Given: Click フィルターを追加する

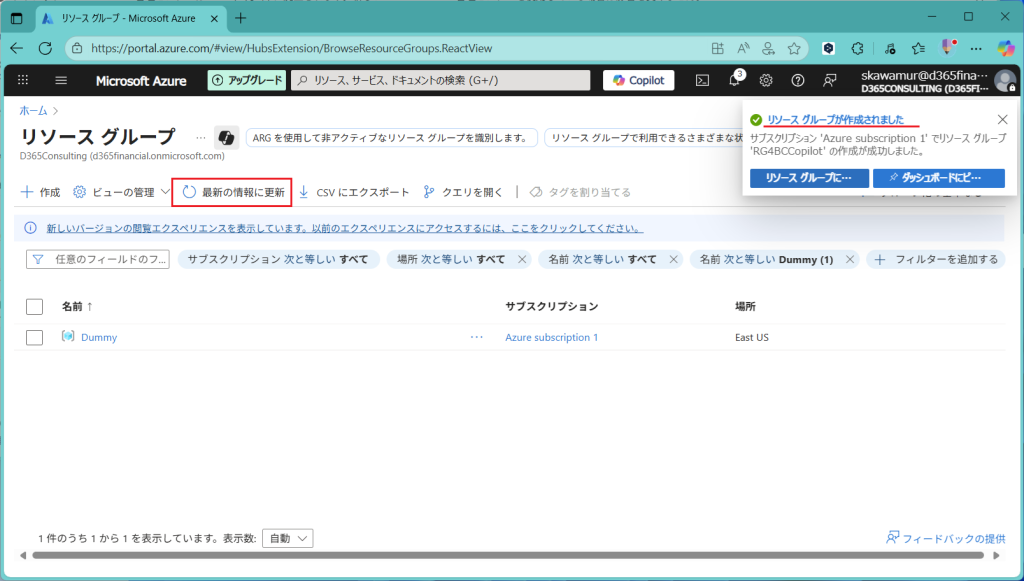Looking at the screenshot, I should pyautogui.click(x=936, y=259).
